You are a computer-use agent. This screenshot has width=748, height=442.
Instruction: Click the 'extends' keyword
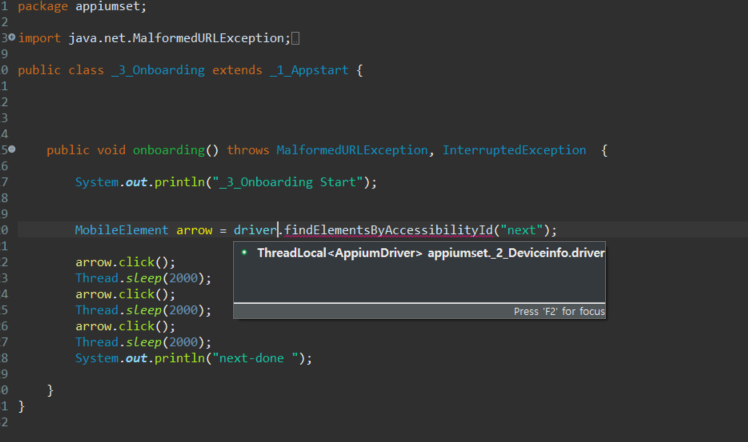[237, 70]
